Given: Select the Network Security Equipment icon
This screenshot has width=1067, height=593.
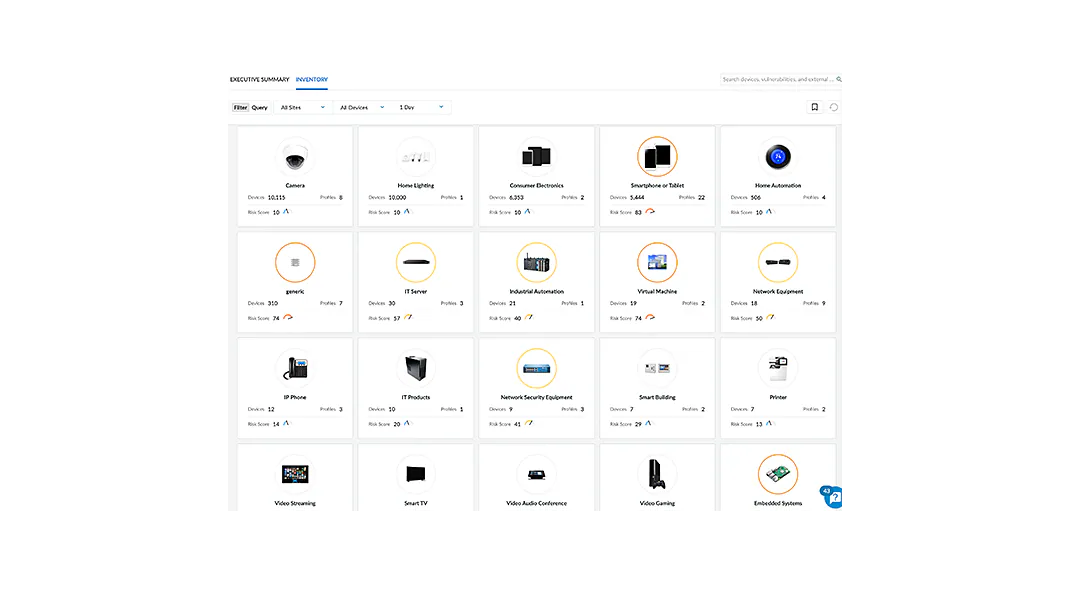Looking at the screenshot, I should tap(536, 368).
